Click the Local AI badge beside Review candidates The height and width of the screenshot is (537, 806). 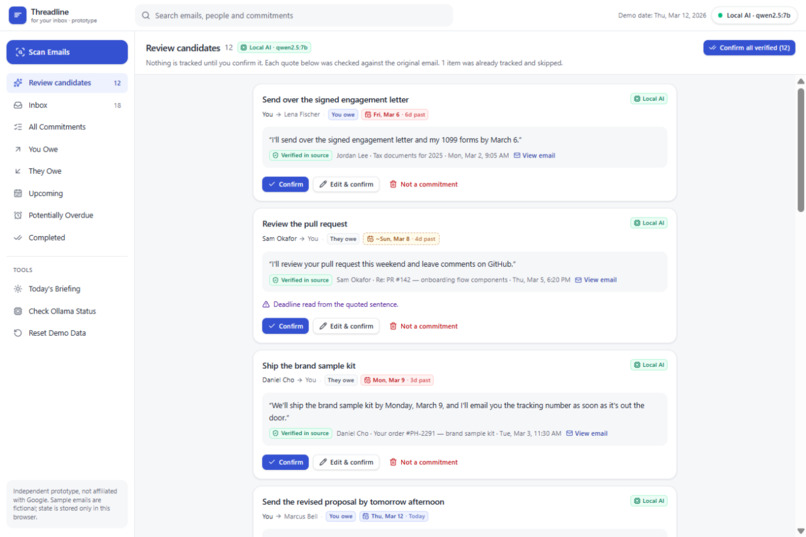tap(274, 47)
